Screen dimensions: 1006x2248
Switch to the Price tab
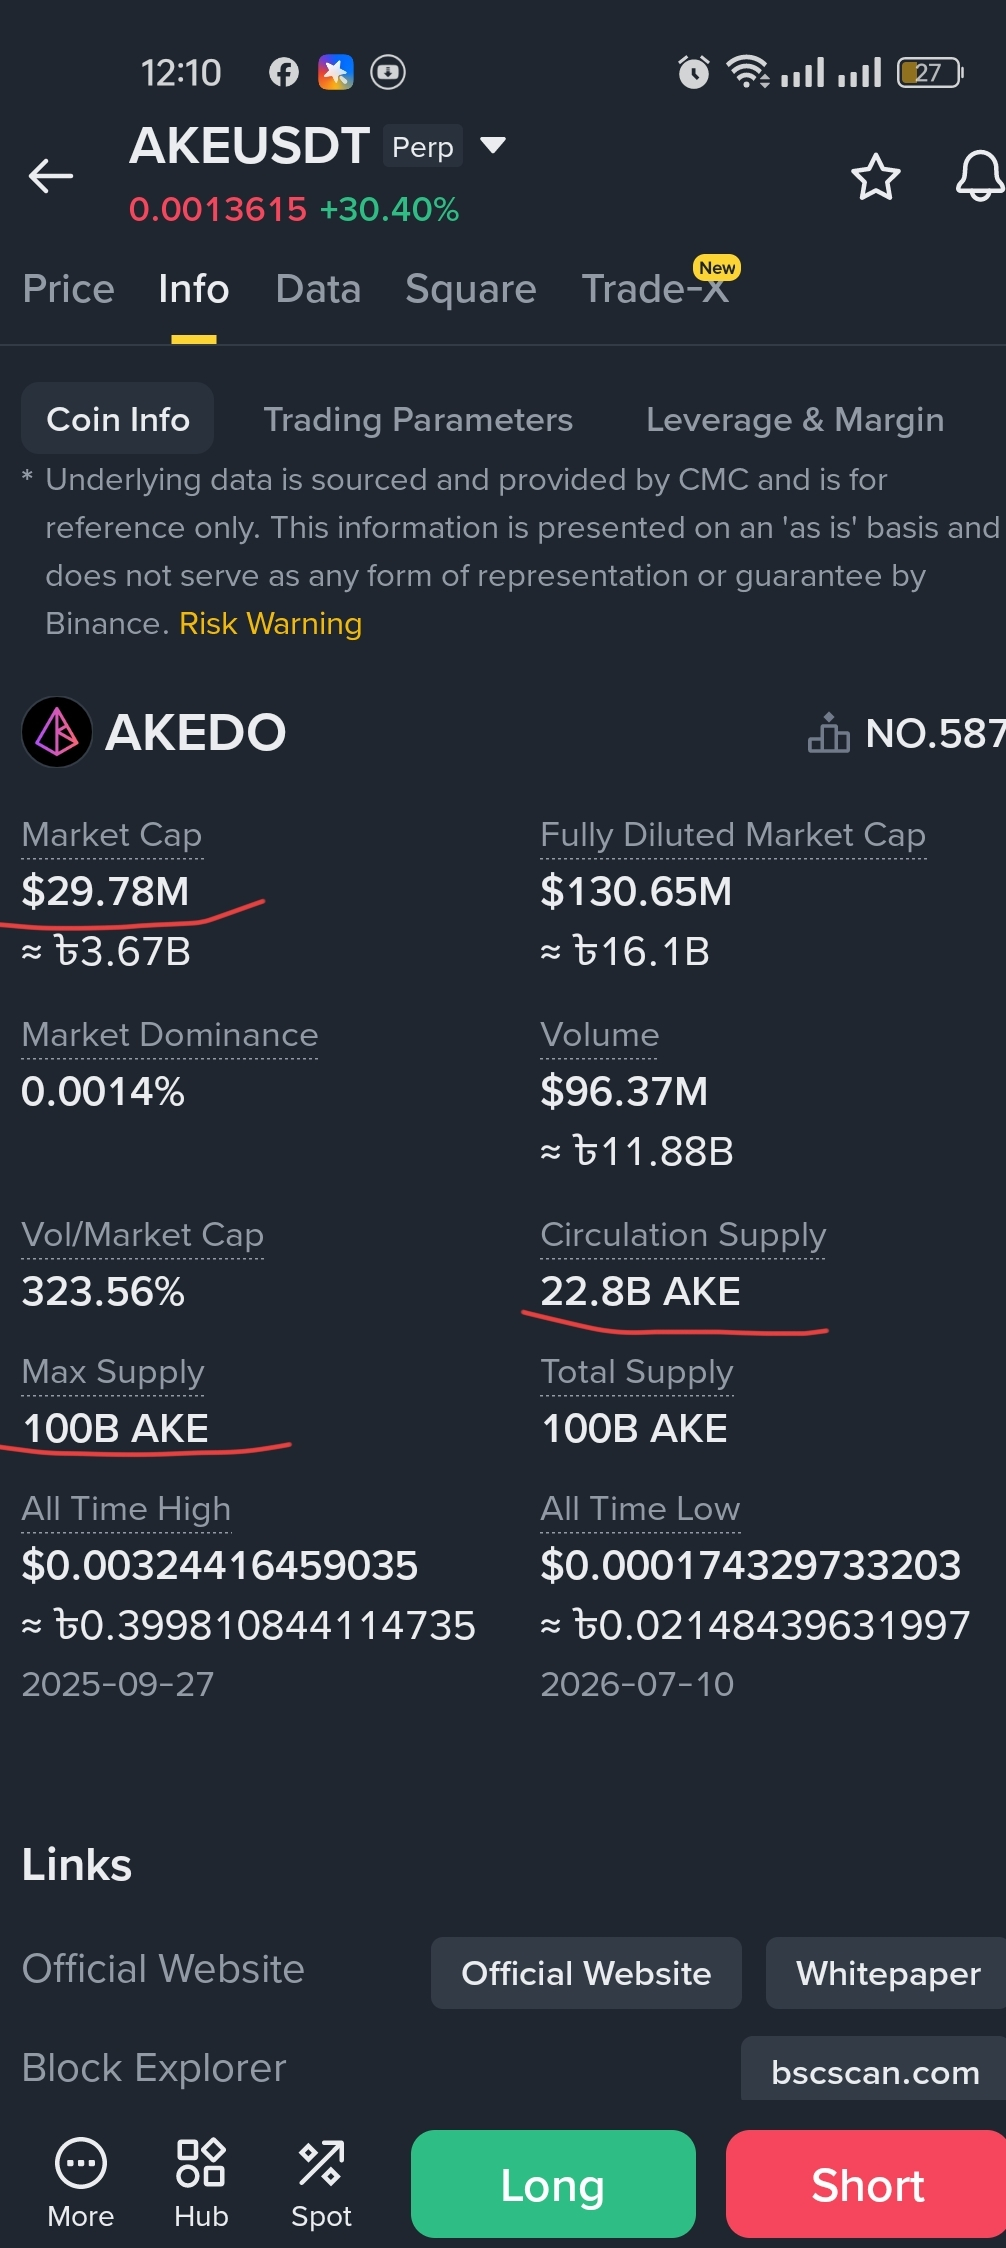point(69,289)
